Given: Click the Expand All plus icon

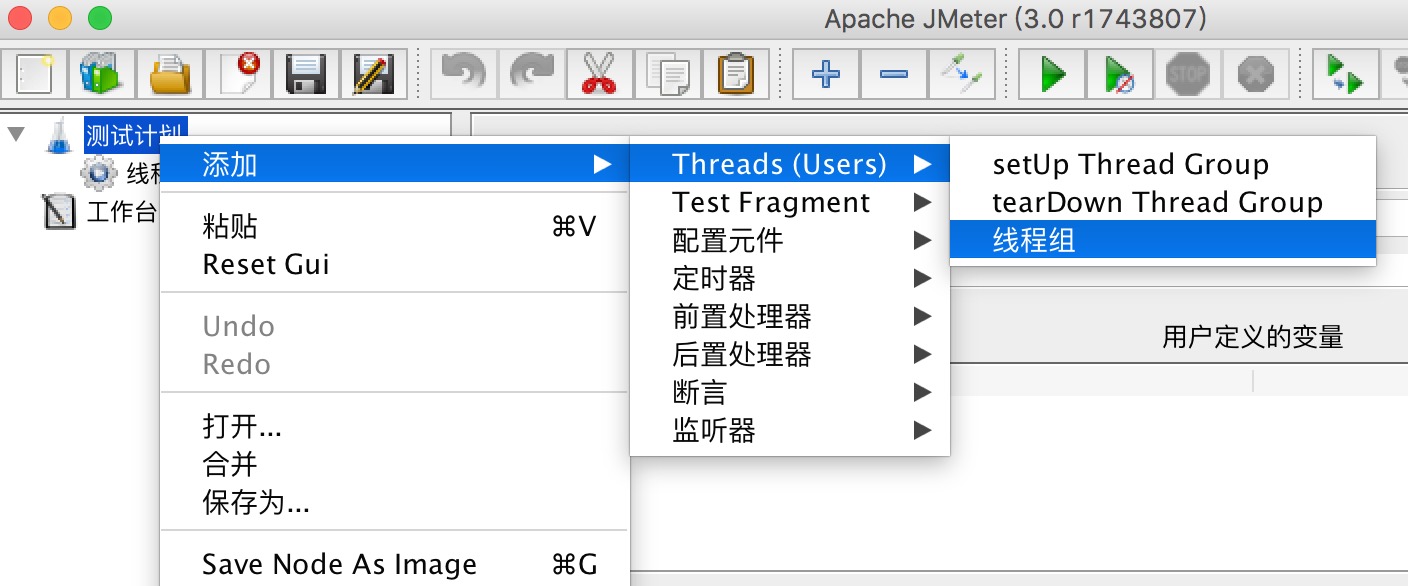Looking at the screenshot, I should tap(825, 74).
